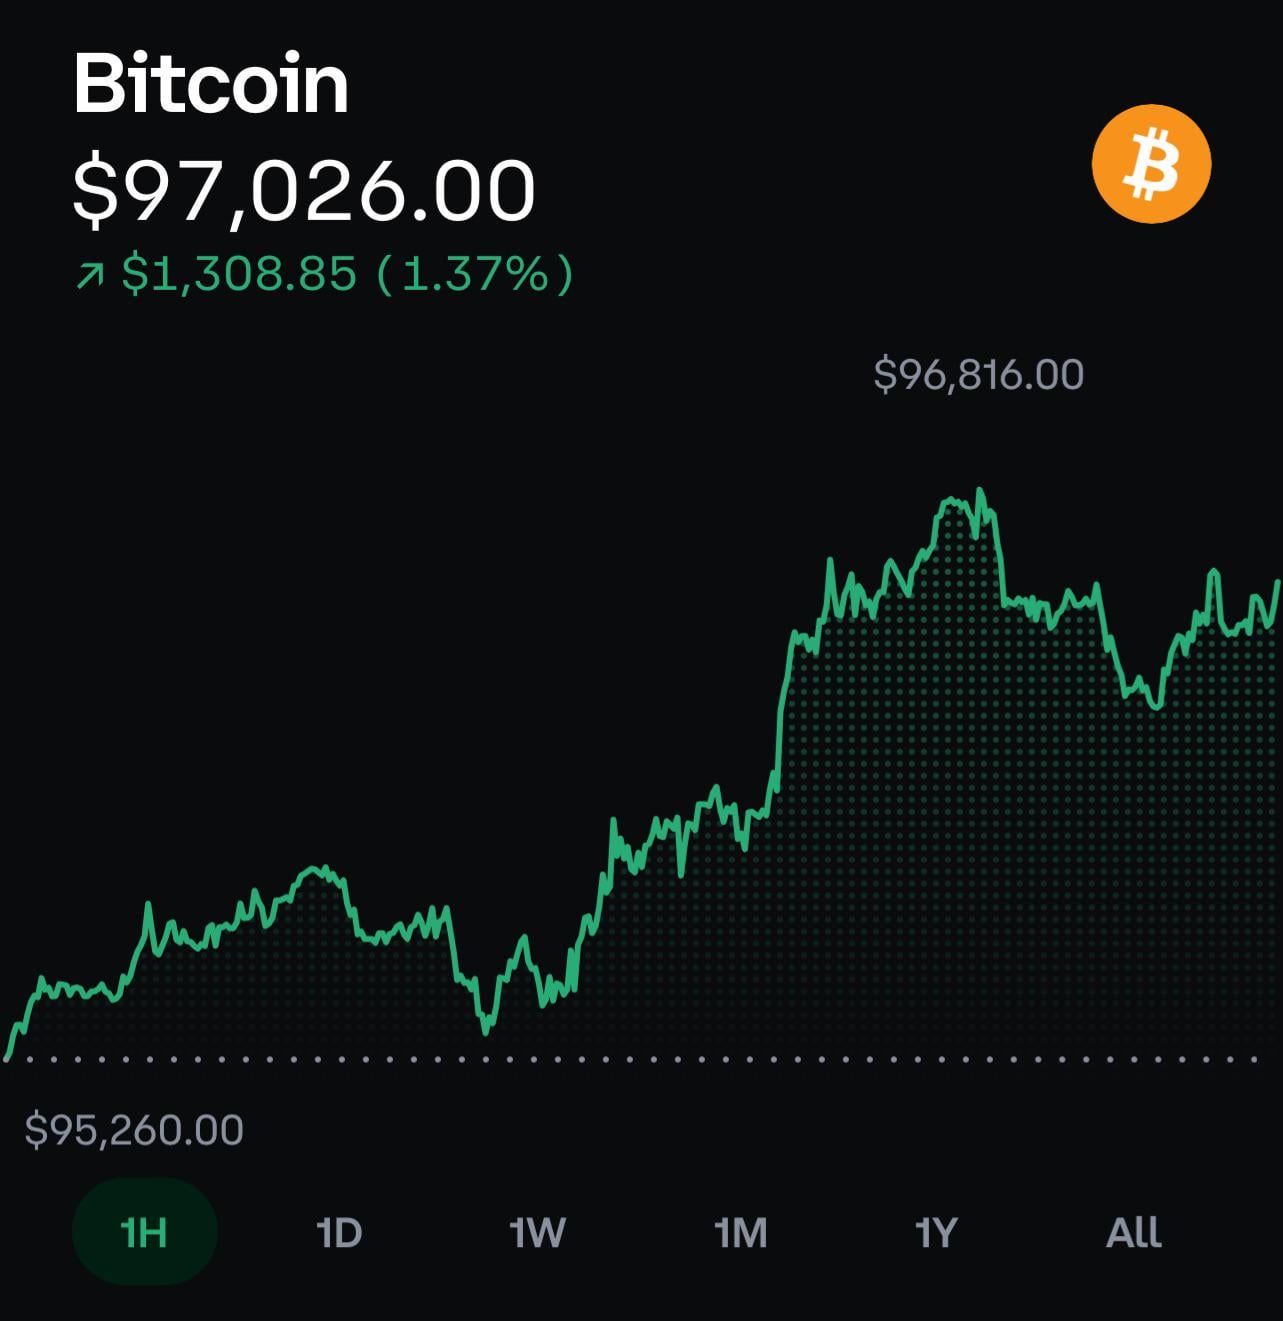The width and height of the screenshot is (1283, 1321).
Task: Click the $95,260.00 low price label
Action: pos(134,1130)
